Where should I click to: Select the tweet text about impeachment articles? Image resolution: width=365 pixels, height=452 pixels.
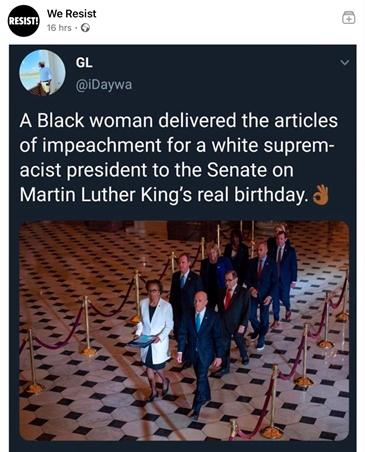tap(179, 158)
